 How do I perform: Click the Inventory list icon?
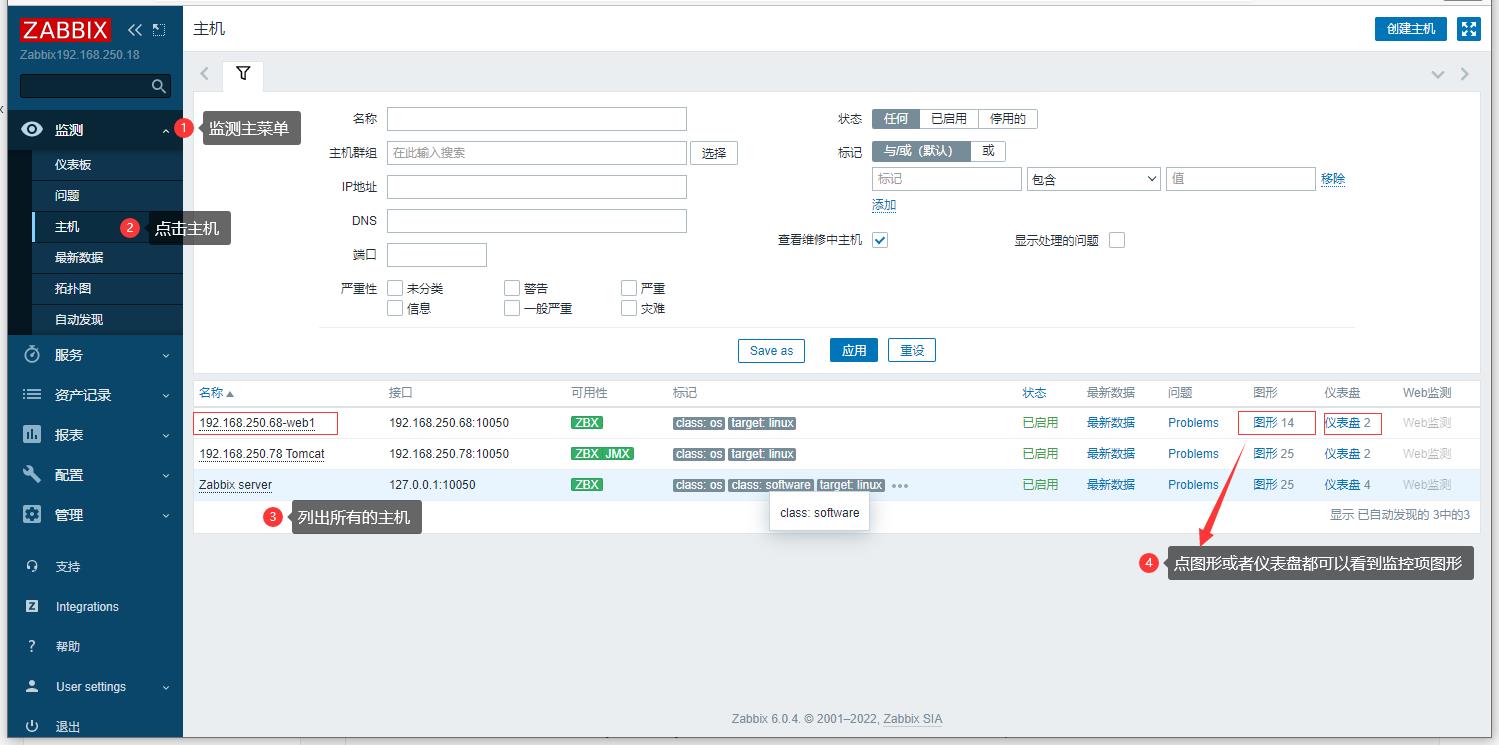[x=32, y=395]
